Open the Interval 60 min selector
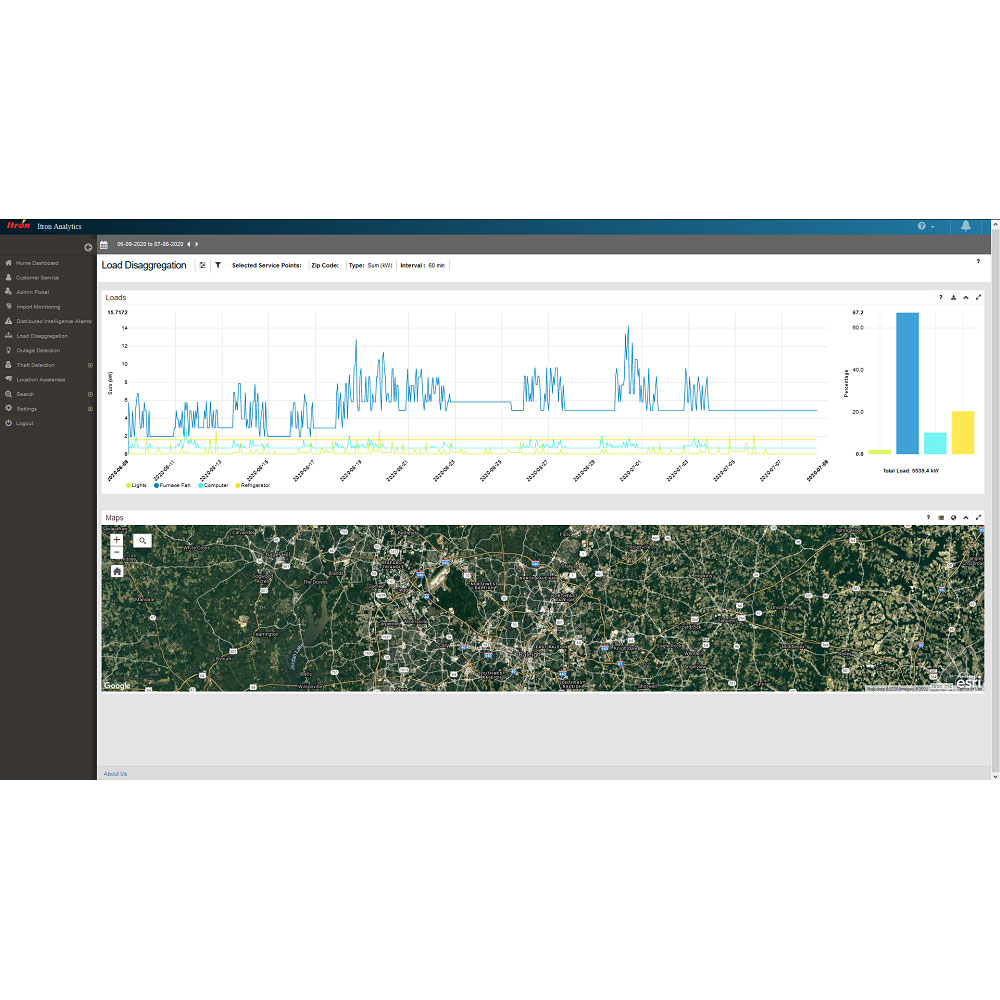Image resolution: width=1000 pixels, height=1000 pixels. pos(426,265)
